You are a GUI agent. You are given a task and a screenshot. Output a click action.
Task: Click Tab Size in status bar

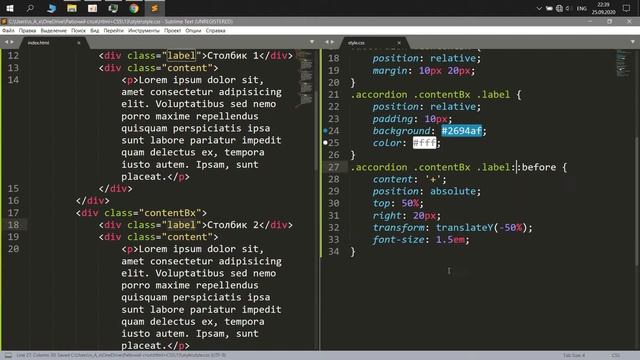coord(574,356)
